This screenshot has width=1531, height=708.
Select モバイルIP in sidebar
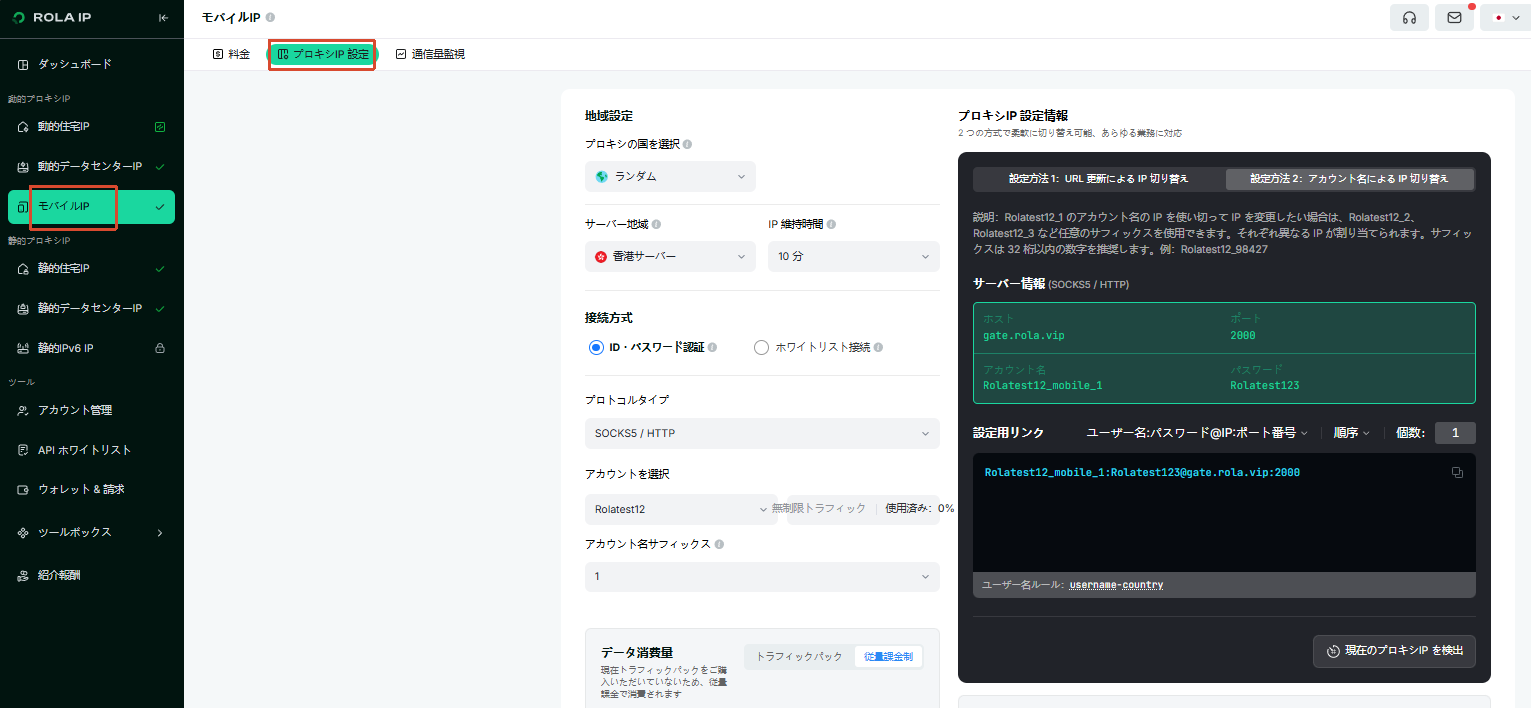click(91, 207)
